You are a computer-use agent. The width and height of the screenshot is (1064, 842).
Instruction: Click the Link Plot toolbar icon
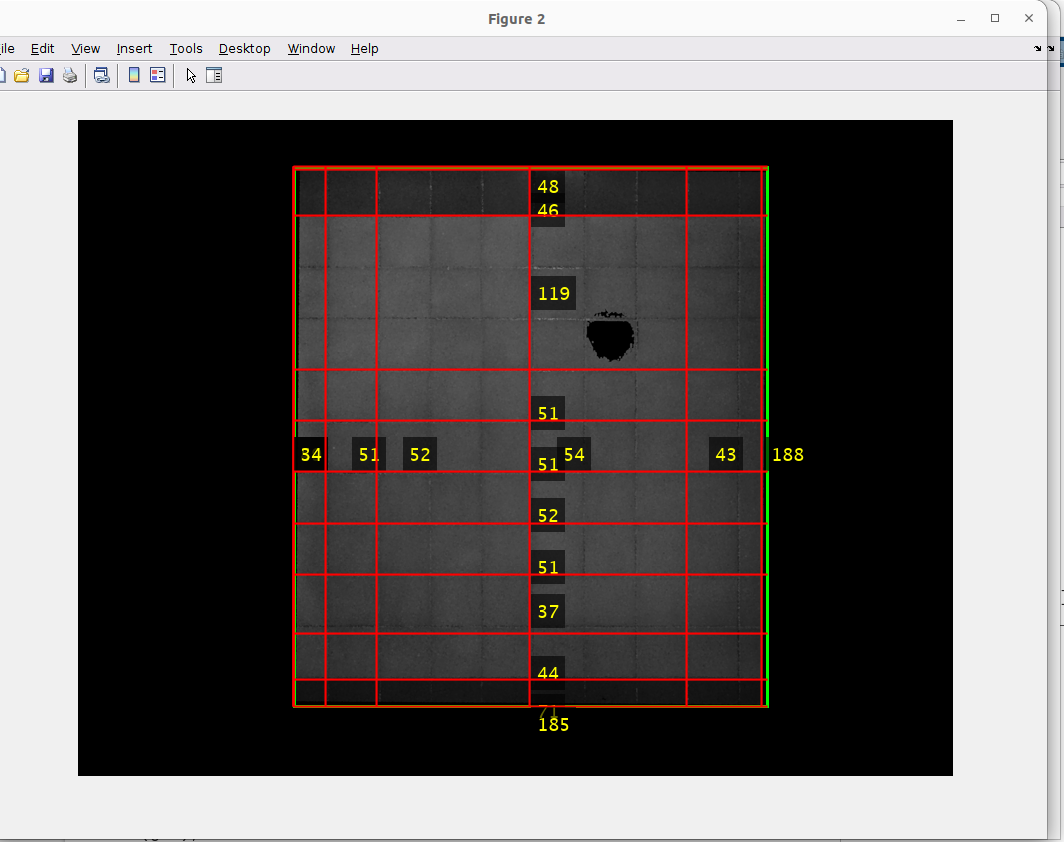pos(101,75)
